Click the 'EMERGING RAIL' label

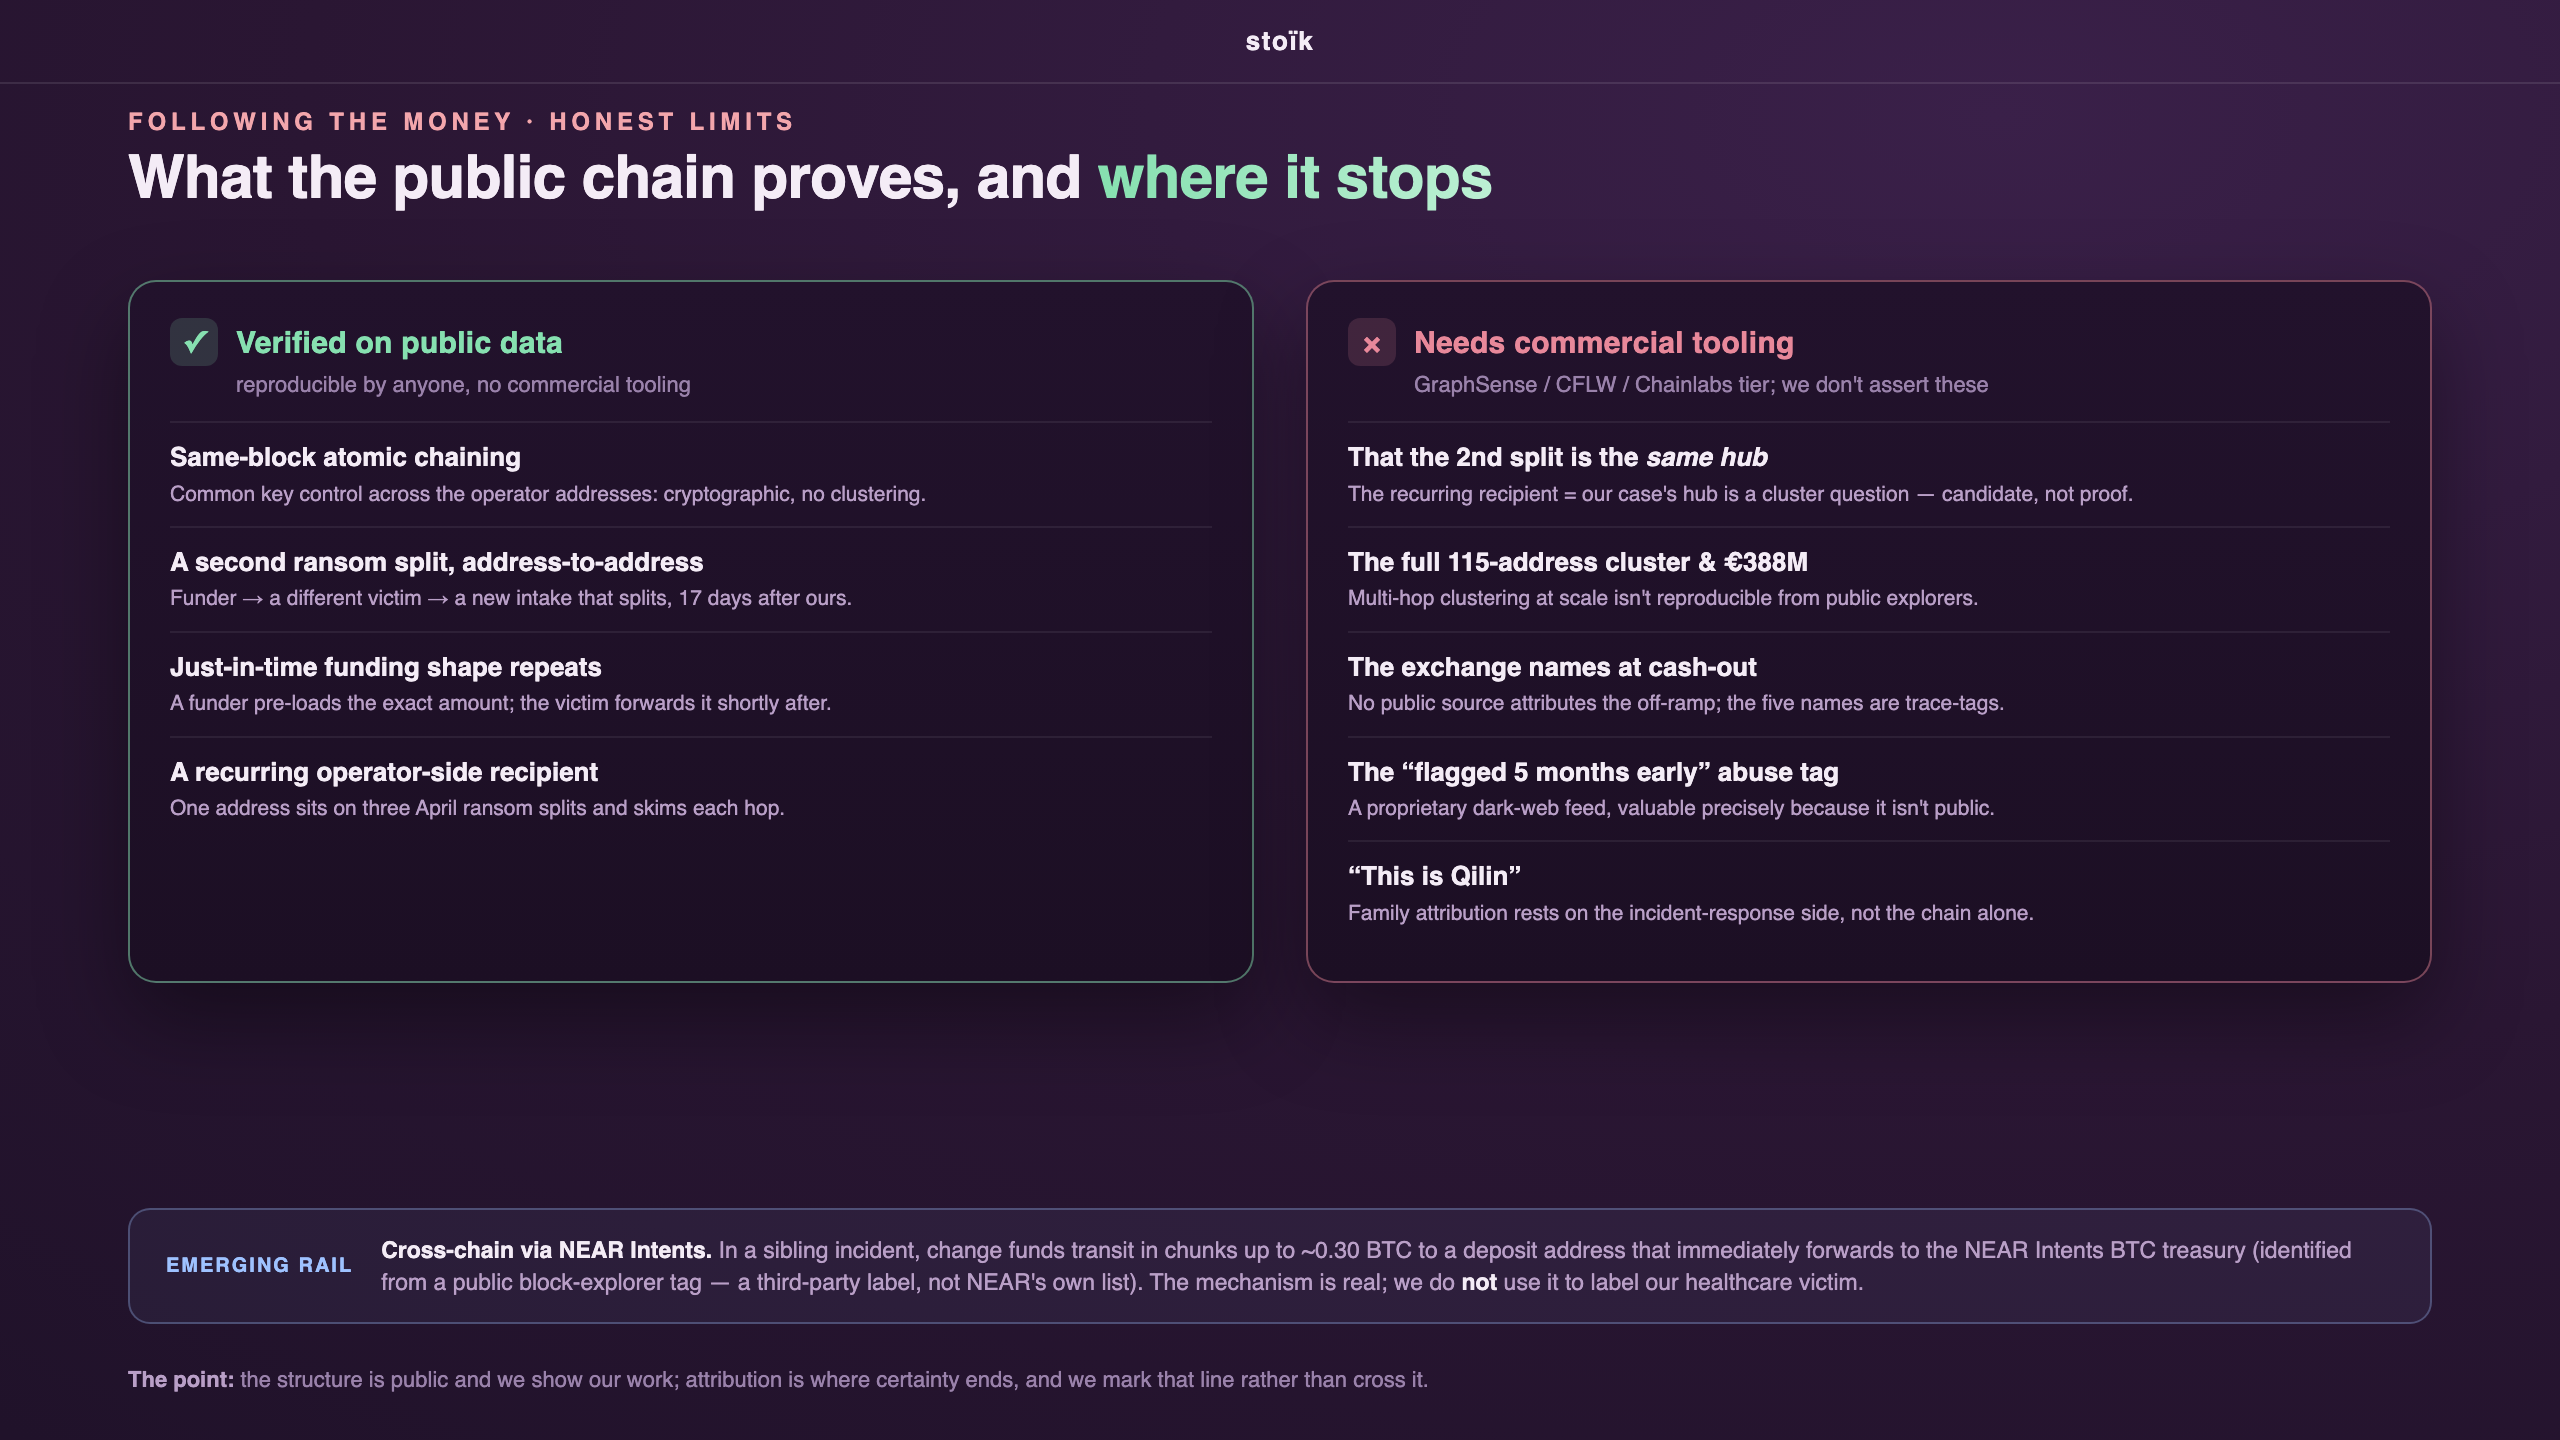click(259, 1265)
